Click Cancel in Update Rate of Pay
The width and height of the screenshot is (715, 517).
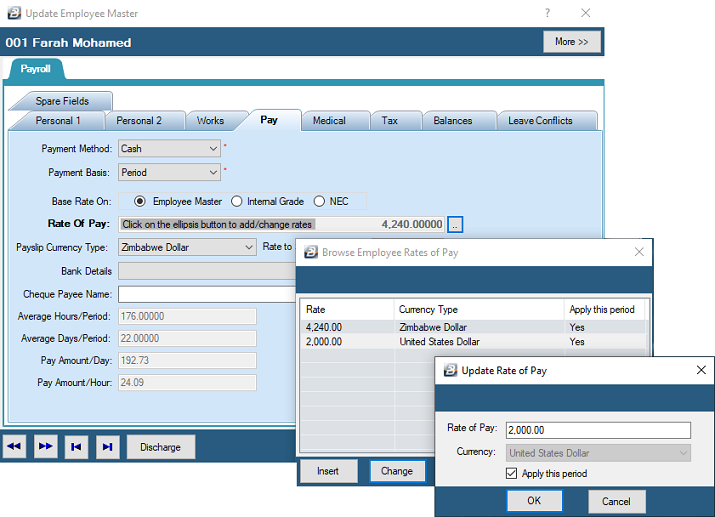(617, 501)
